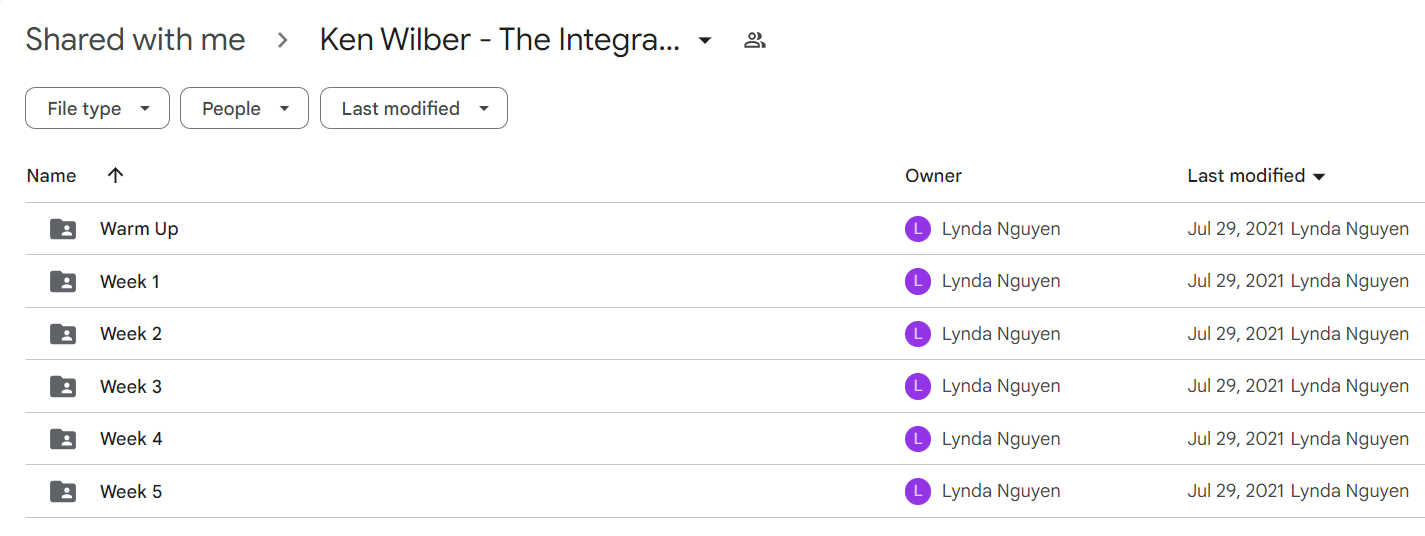
Task: Click the shared people icon beside folder title
Action: 755,41
